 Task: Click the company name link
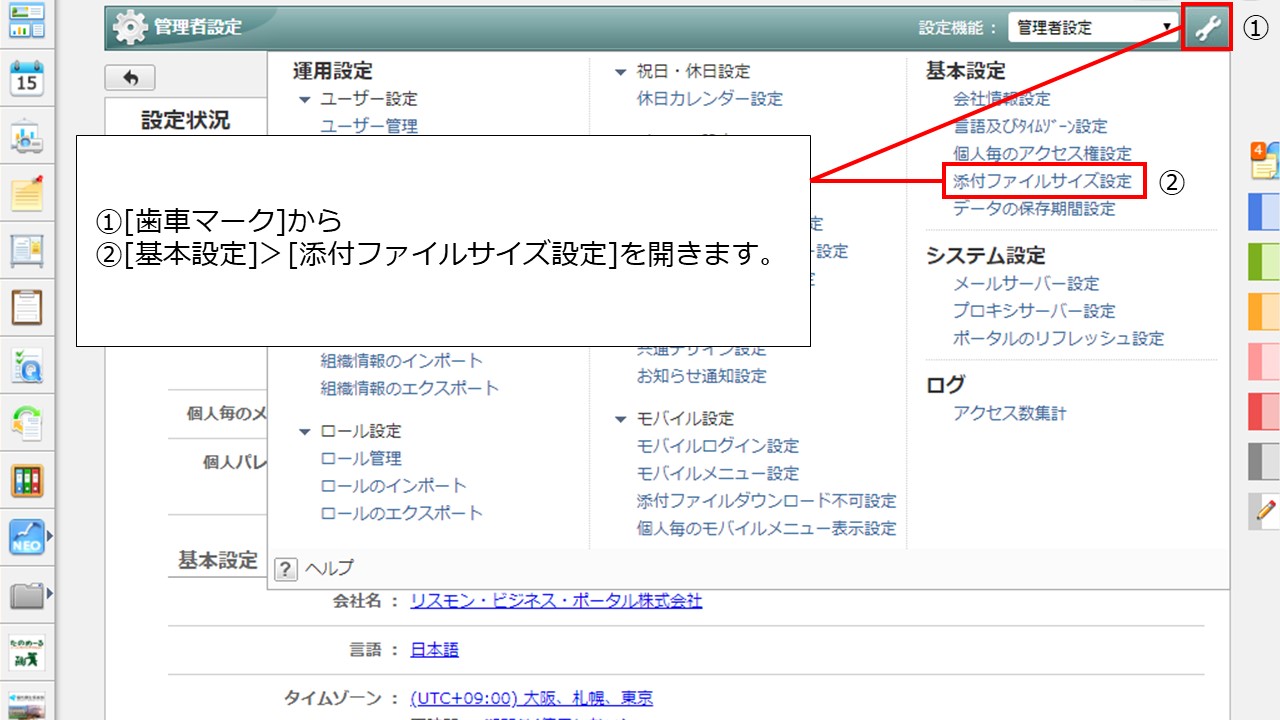(556, 601)
